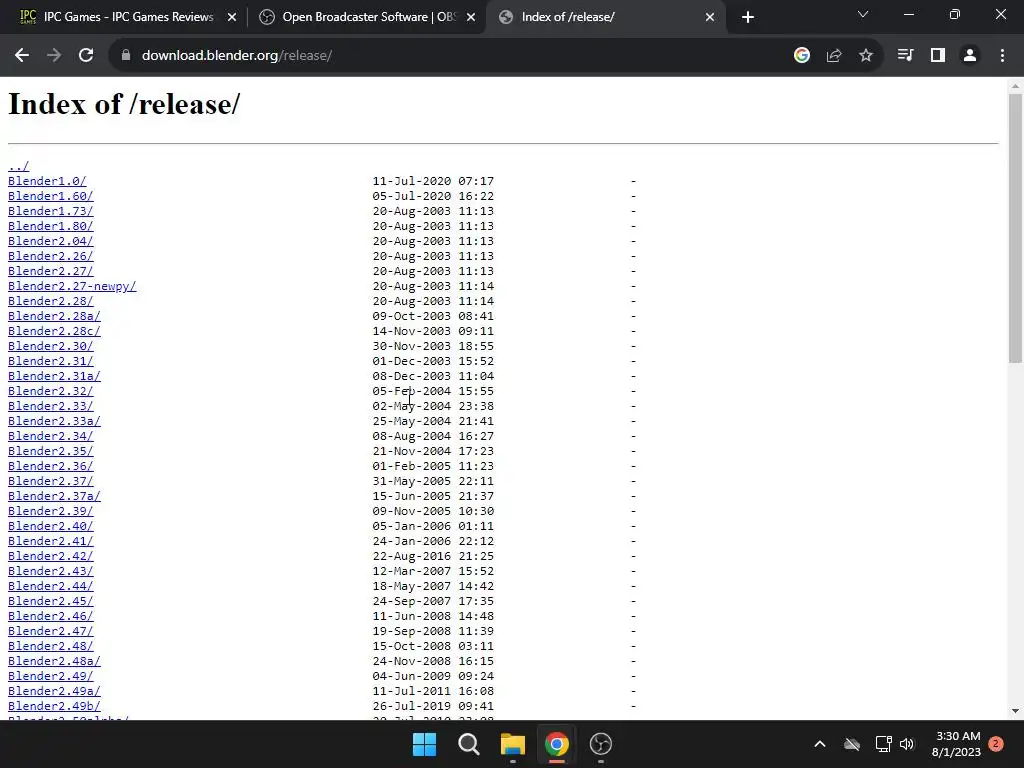Open the Blender2.41/ folder
1024x768 pixels.
pyautogui.click(x=50, y=541)
